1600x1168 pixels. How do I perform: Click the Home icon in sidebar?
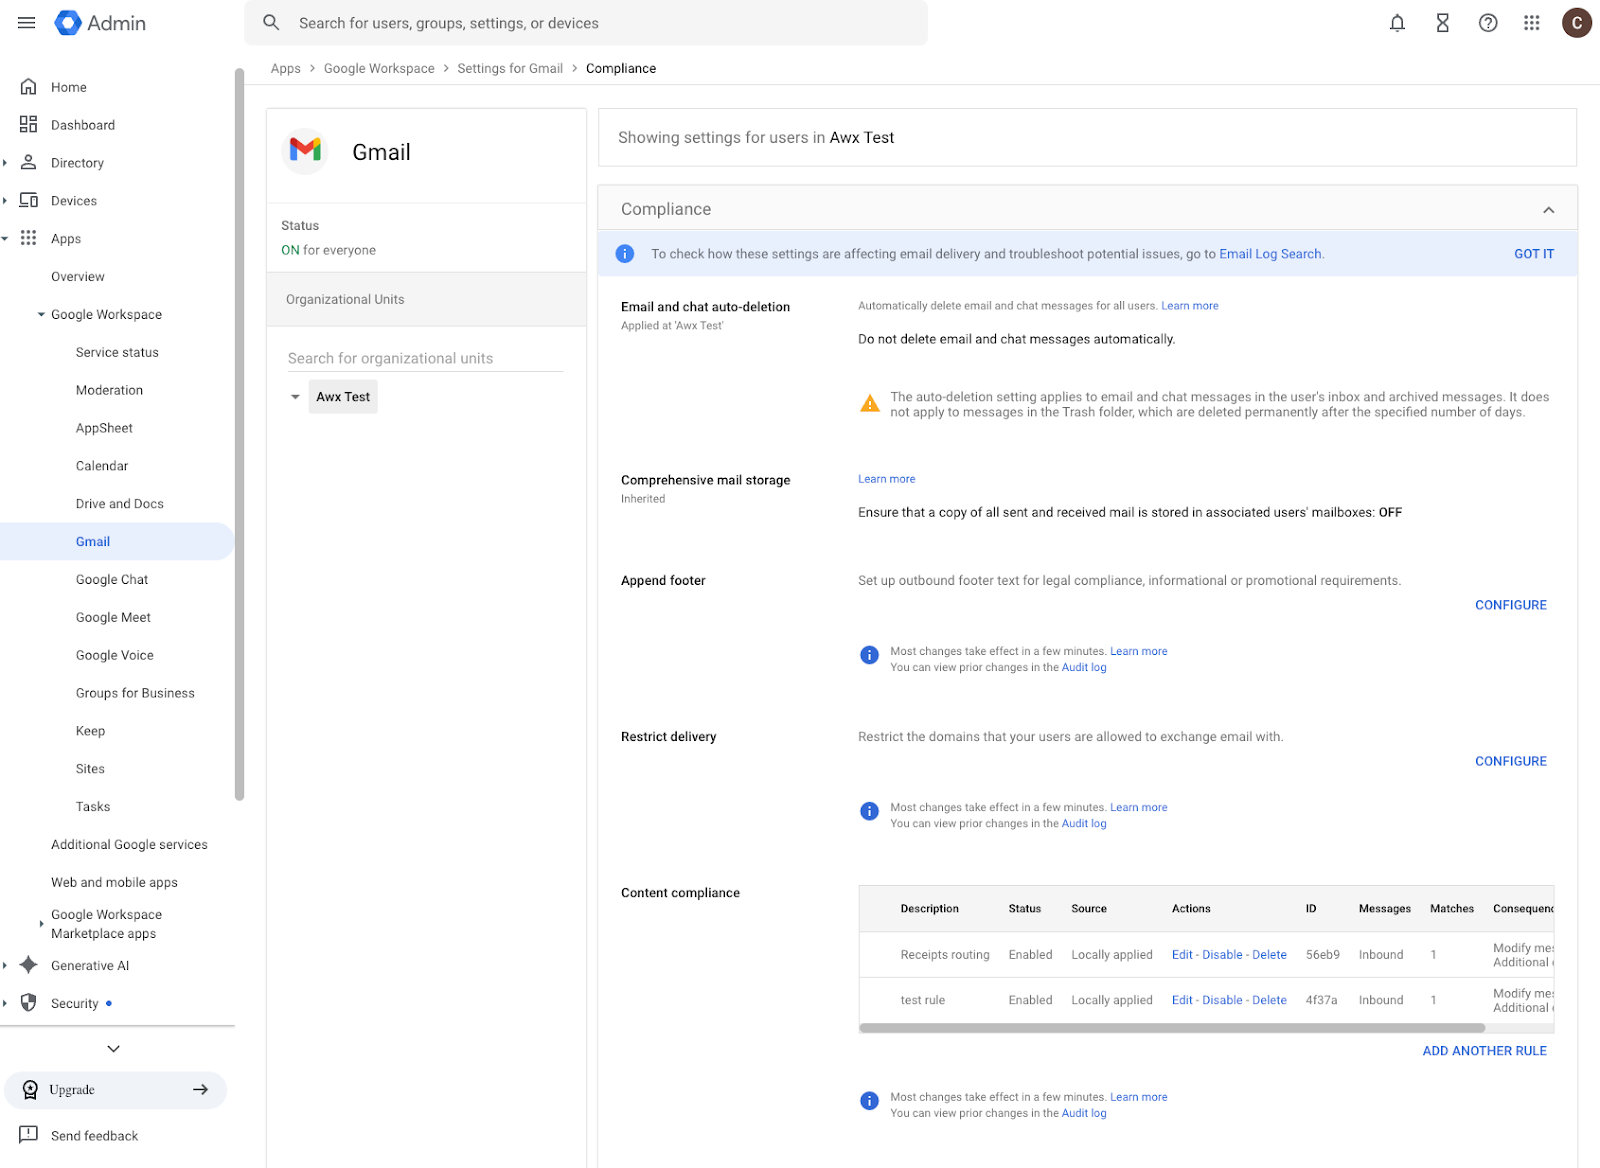click(x=29, y=87)
